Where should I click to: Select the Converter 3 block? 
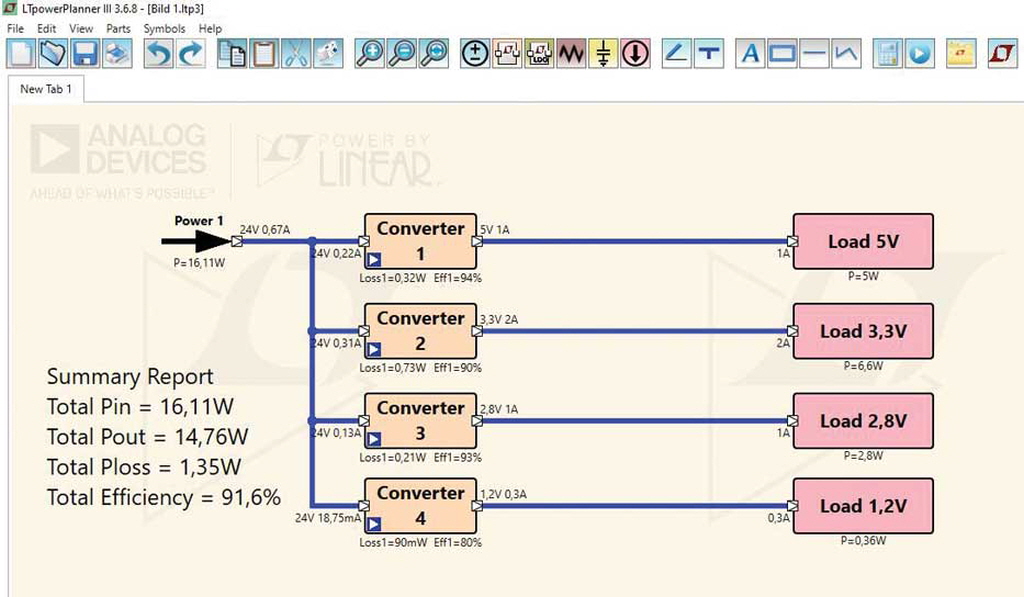click(x=421, y=421)
